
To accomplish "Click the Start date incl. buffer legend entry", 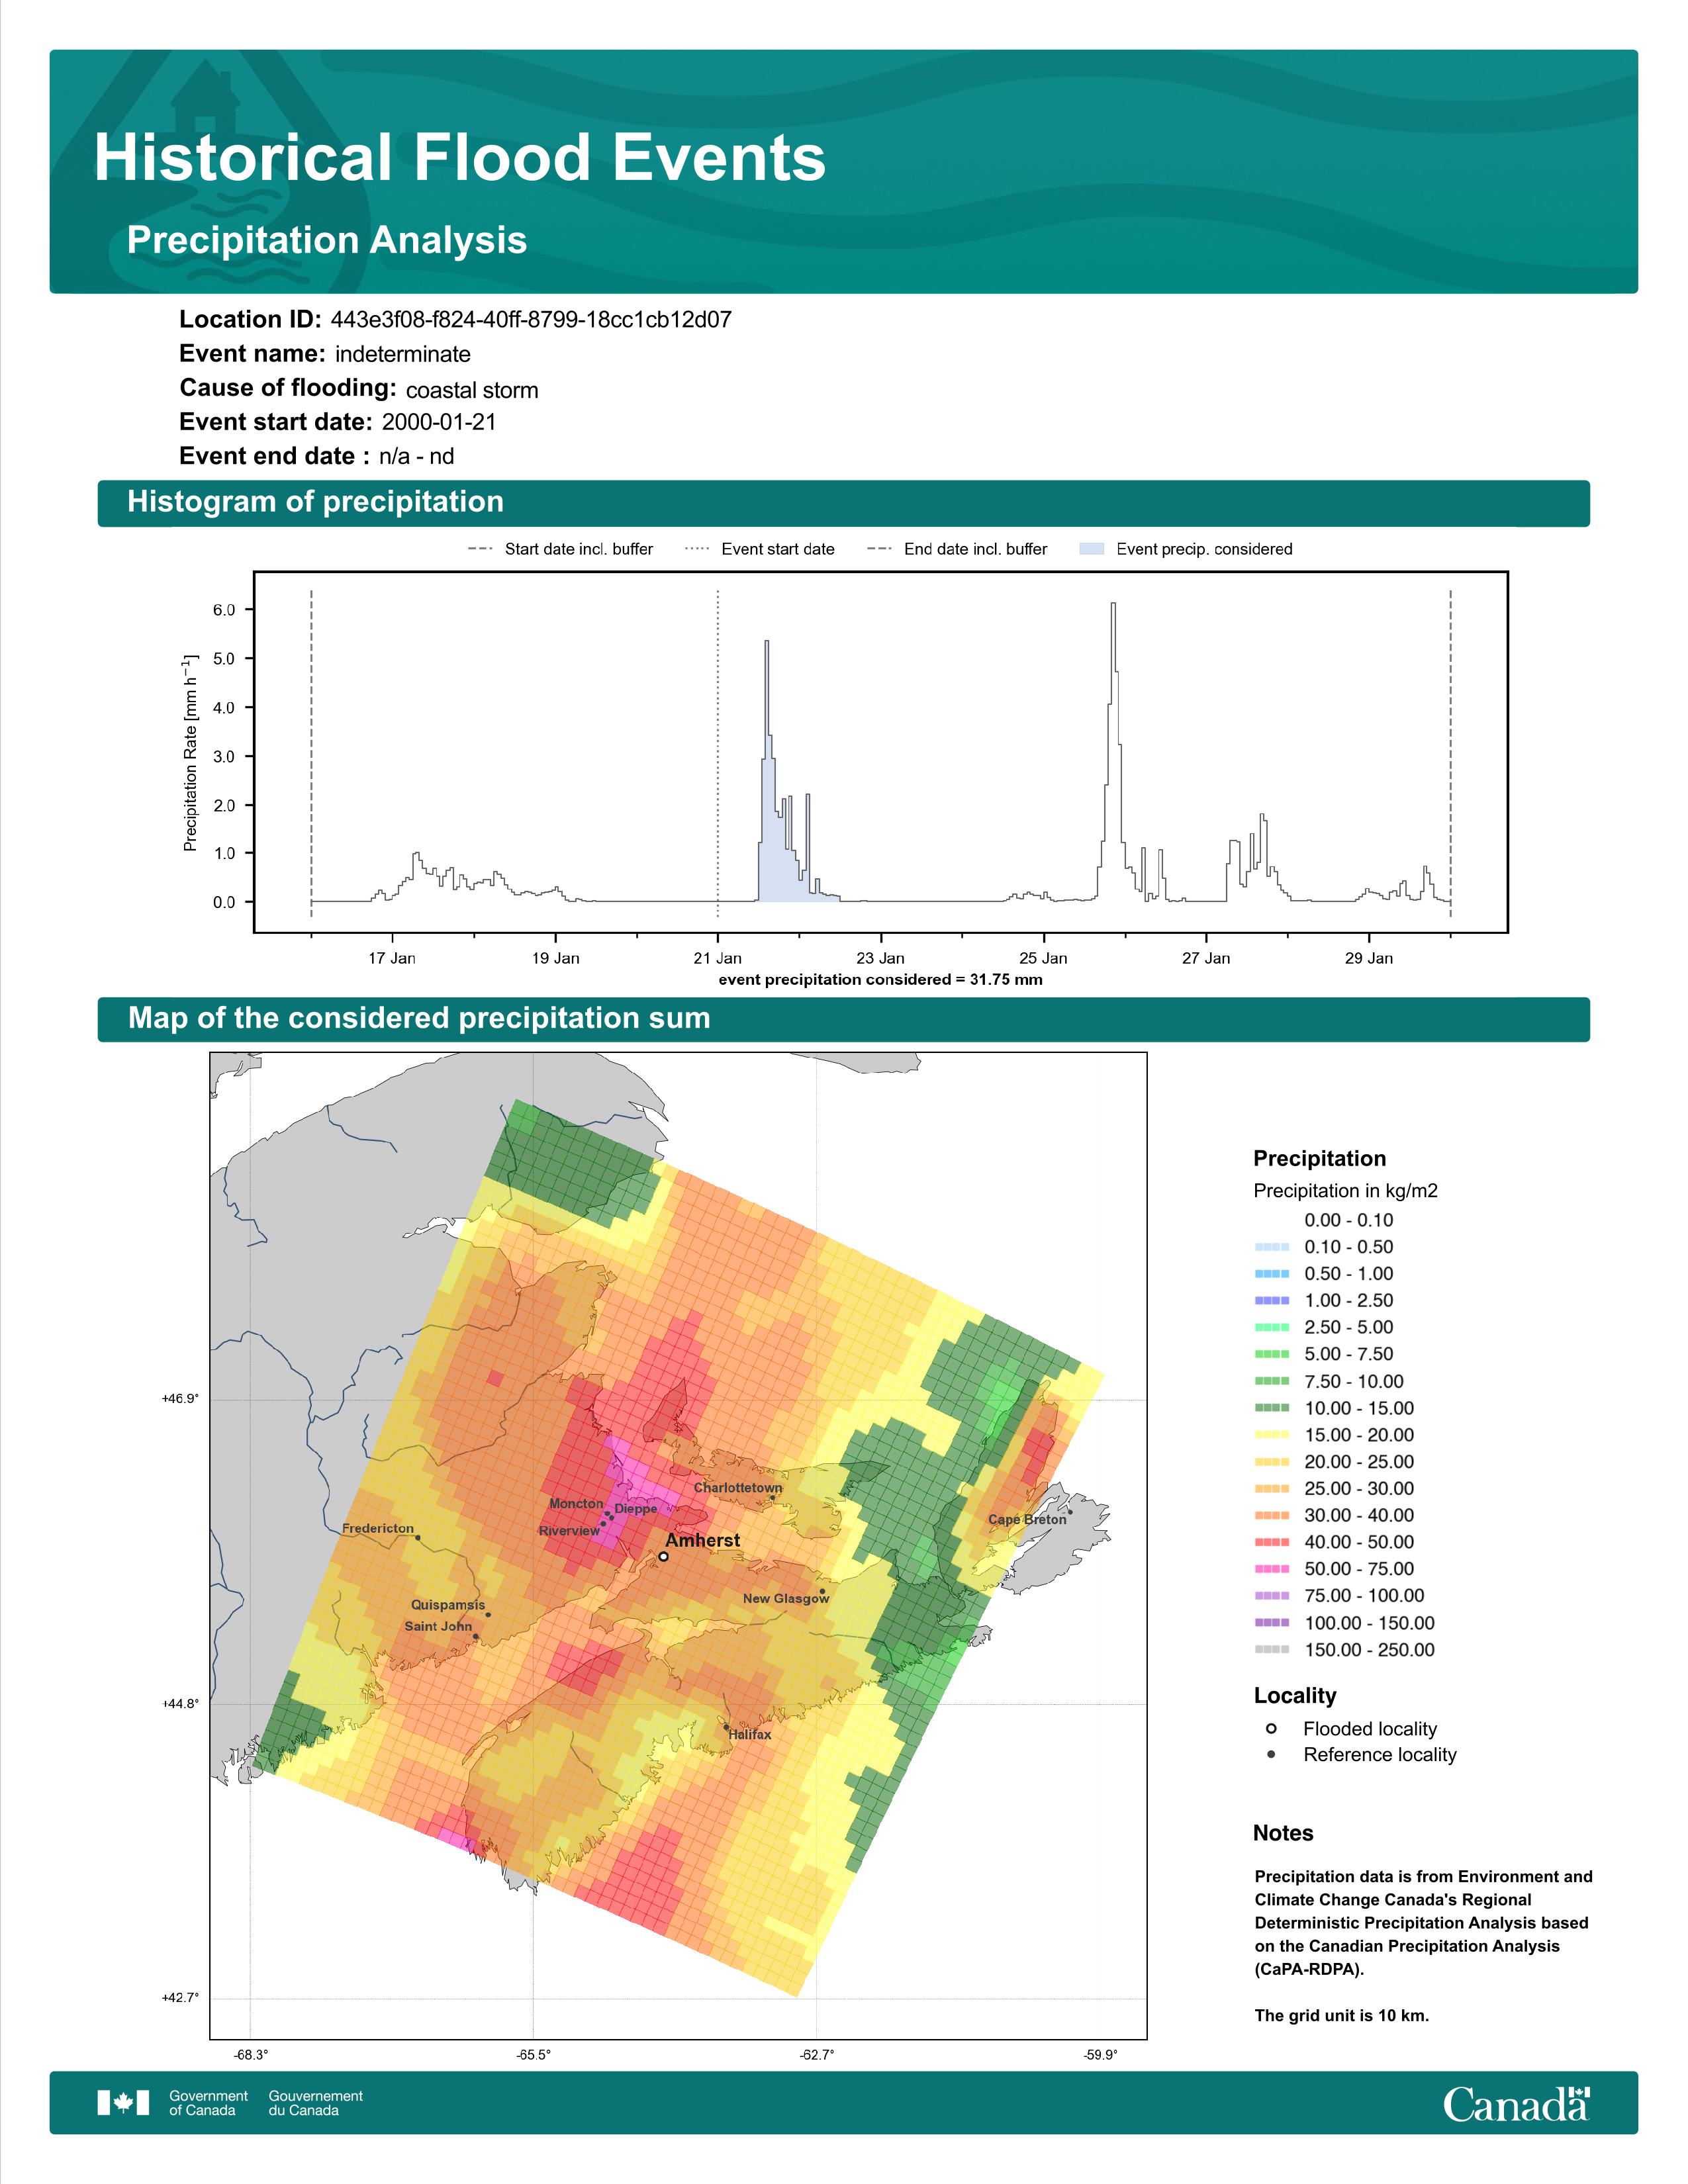I will tap(560, 549).
